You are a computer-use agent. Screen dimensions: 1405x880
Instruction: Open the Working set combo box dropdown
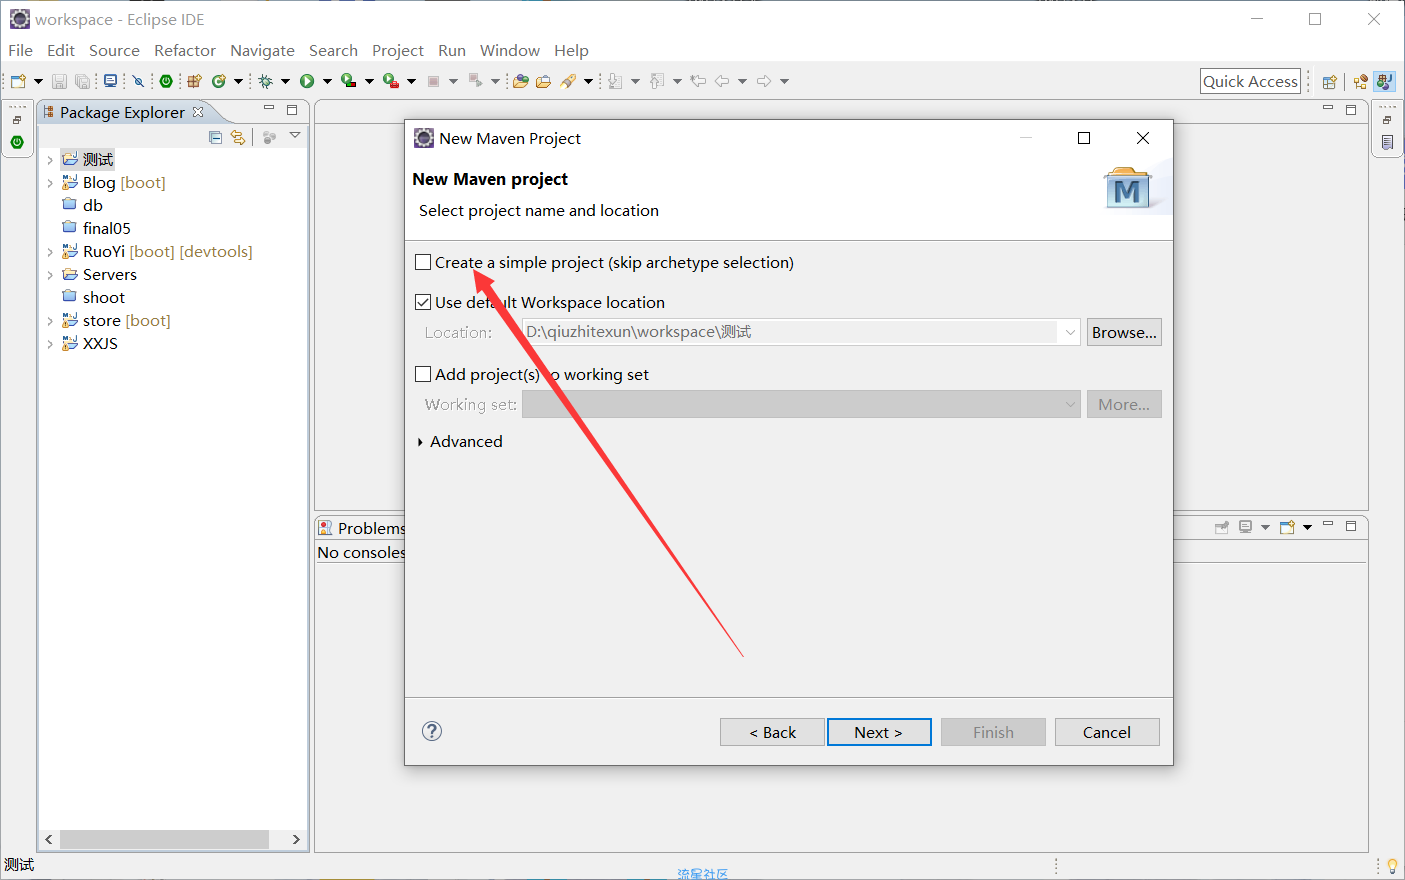point(1070,404)
